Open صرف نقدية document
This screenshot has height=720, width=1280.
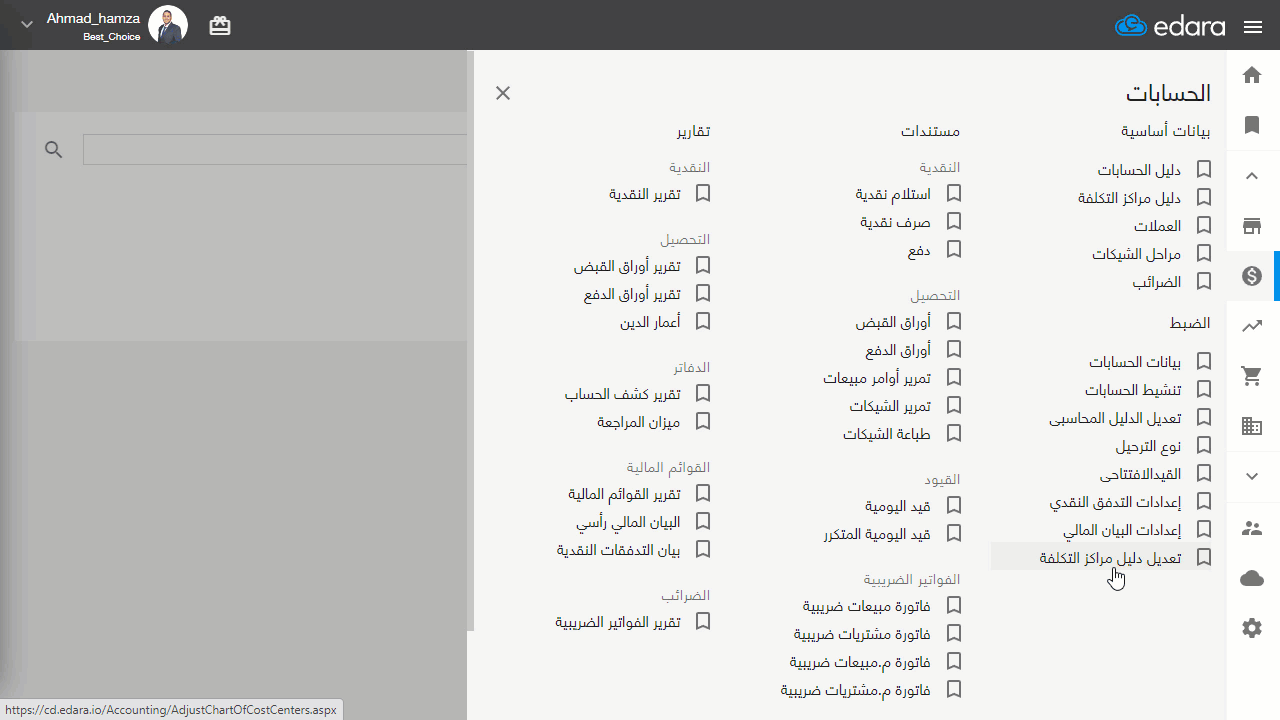pos(896,222)
